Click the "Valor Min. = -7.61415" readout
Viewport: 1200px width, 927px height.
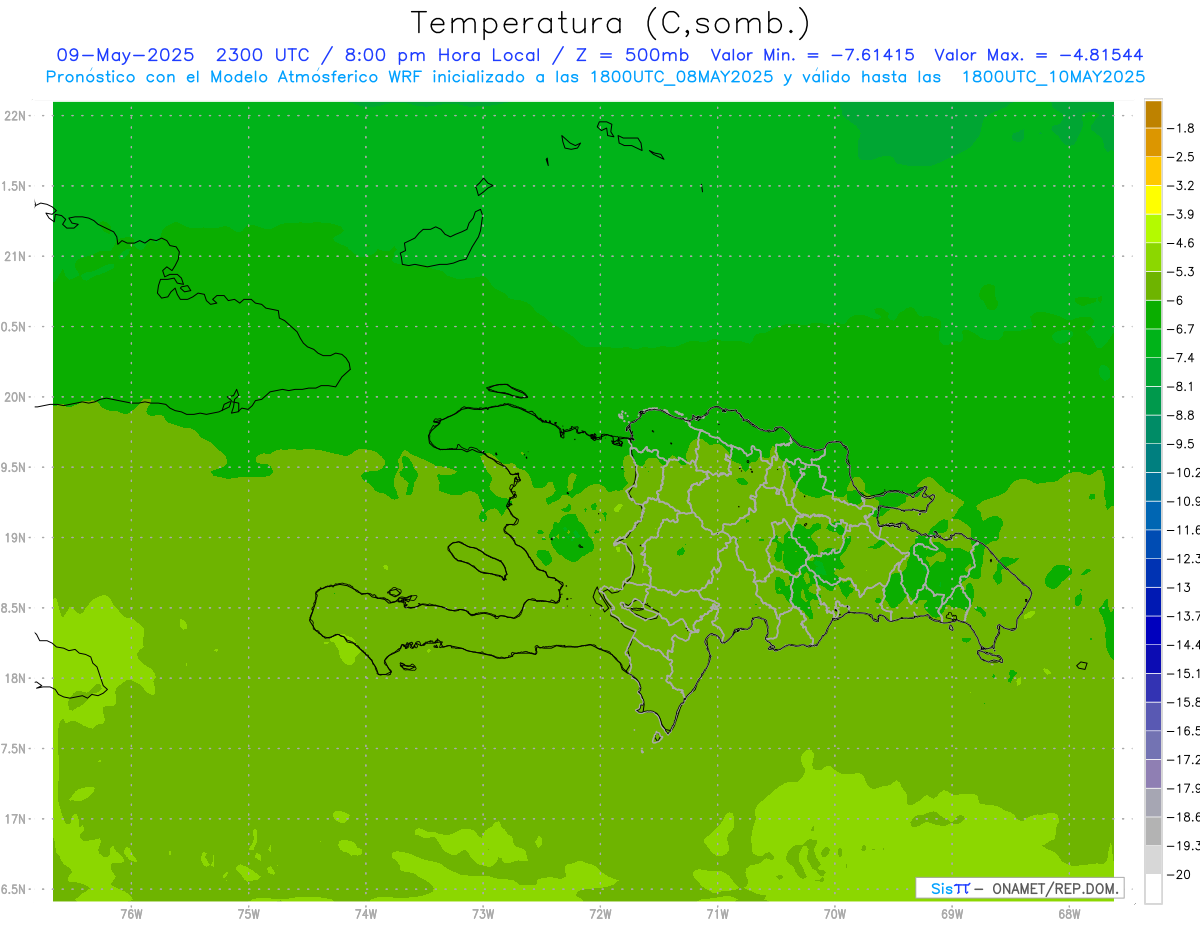point(813,55)
